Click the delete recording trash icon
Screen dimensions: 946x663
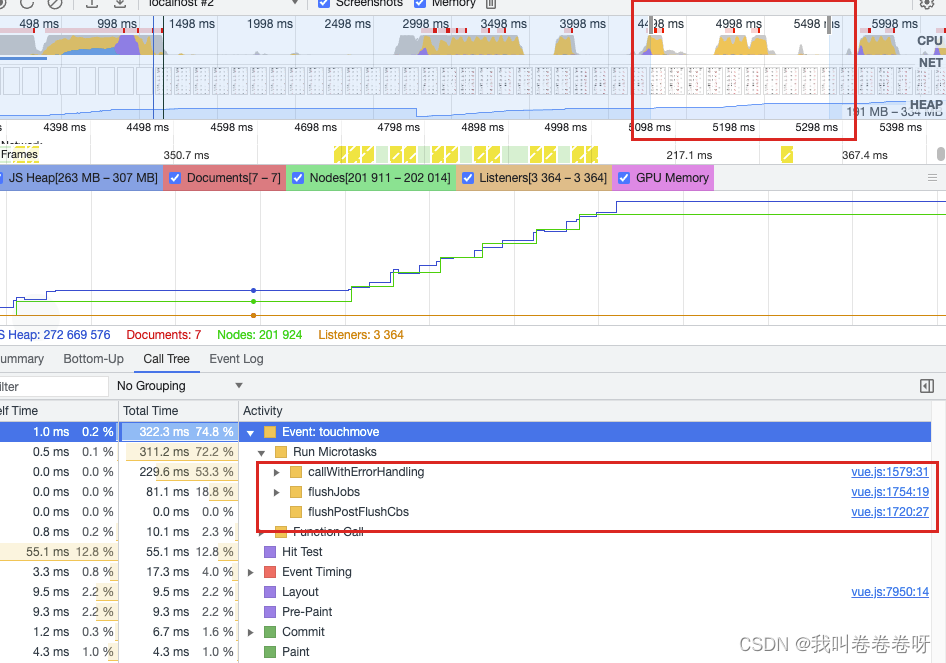coord(490,4)
